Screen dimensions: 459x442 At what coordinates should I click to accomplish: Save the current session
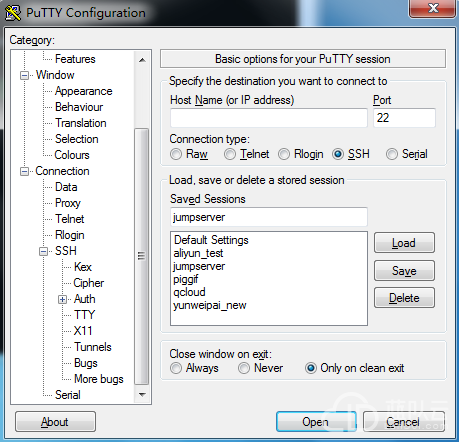pos(404,270)
